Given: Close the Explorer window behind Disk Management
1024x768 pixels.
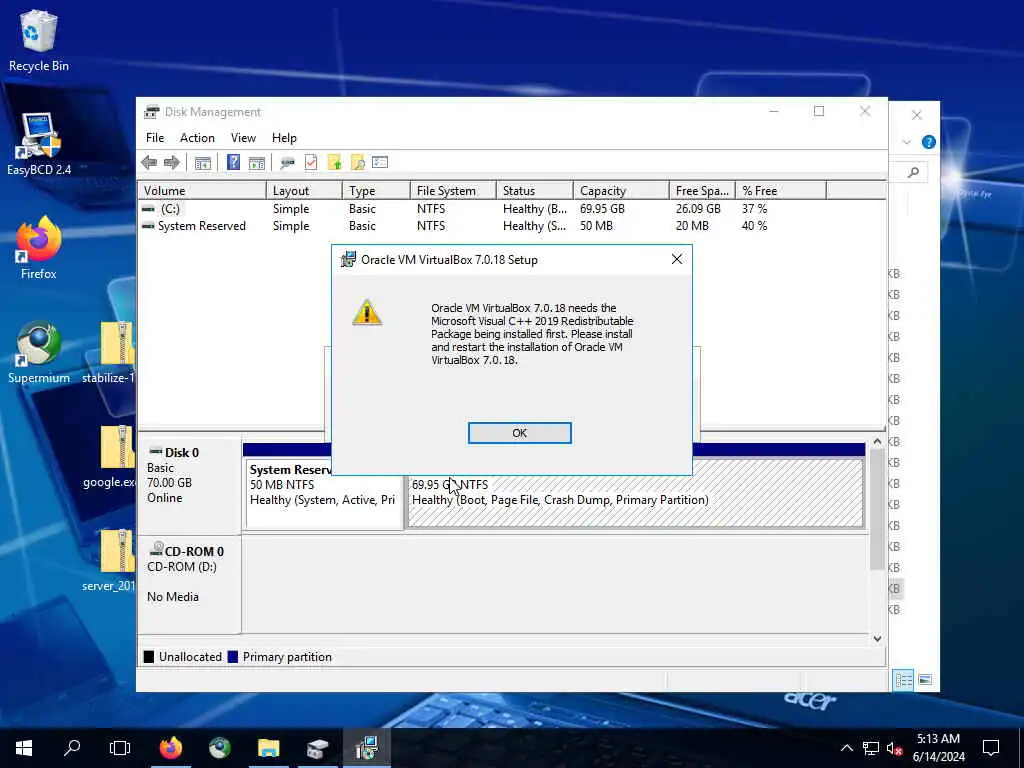Looking at the screenshot, I should [917, 116].
